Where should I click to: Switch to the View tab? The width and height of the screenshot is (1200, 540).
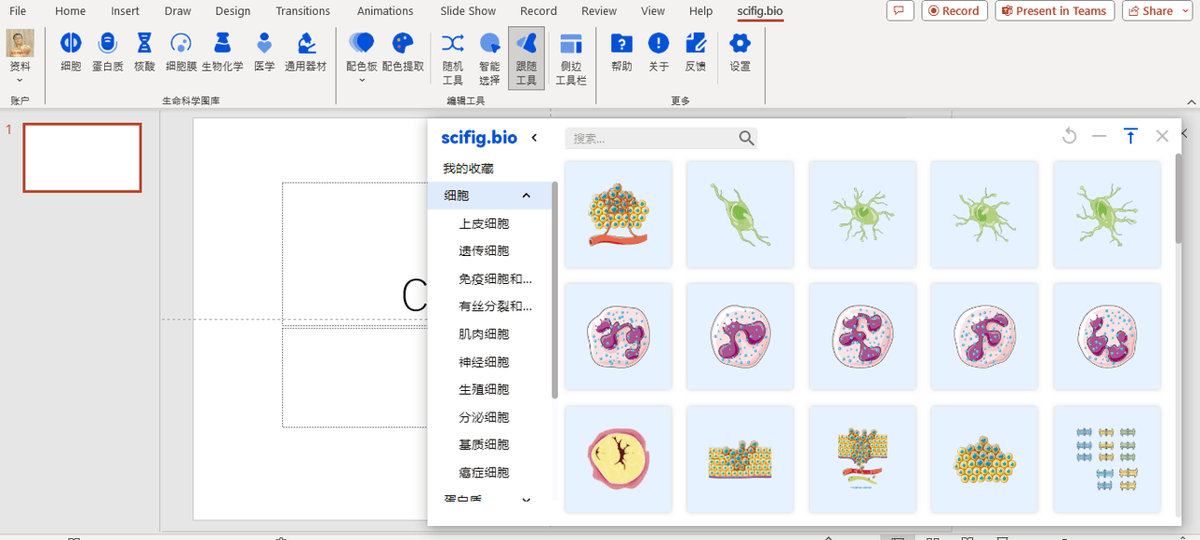tap(653, 11)
